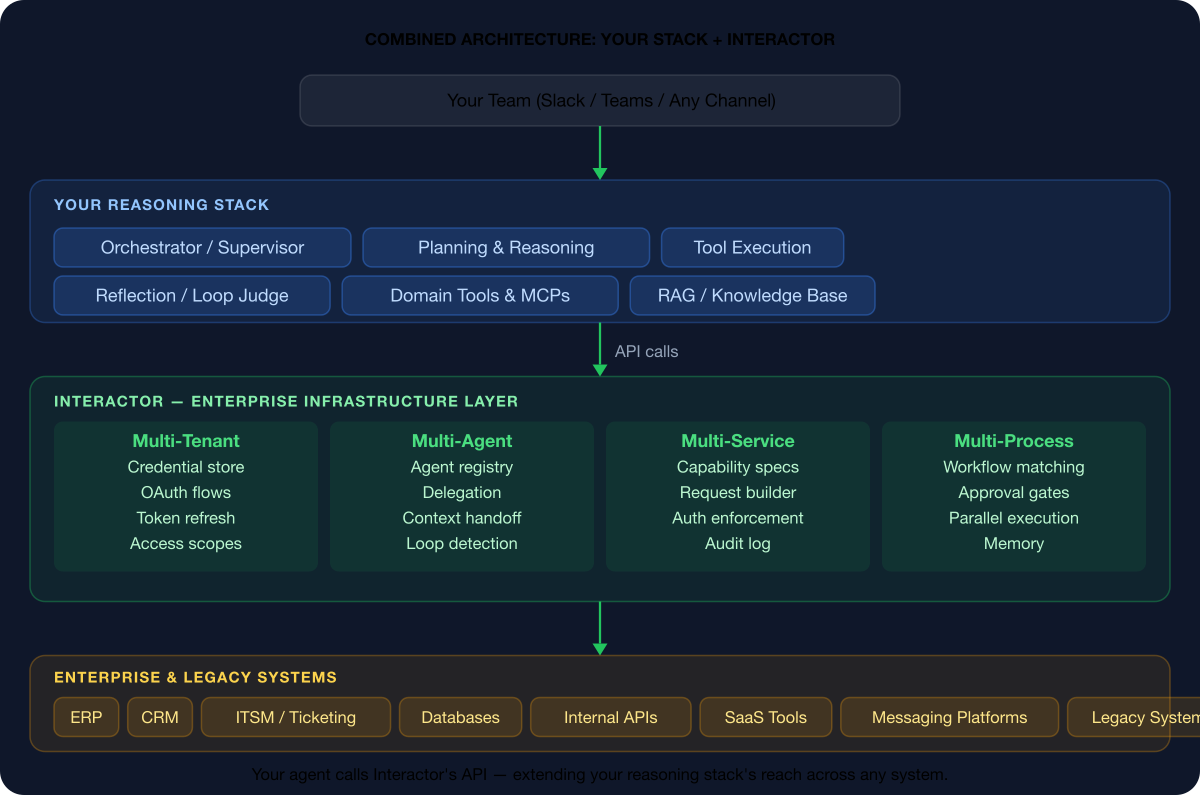
Task: Select the RAG / Knowledge Base node
Action: pyautogui.click(x=752, y=295)
